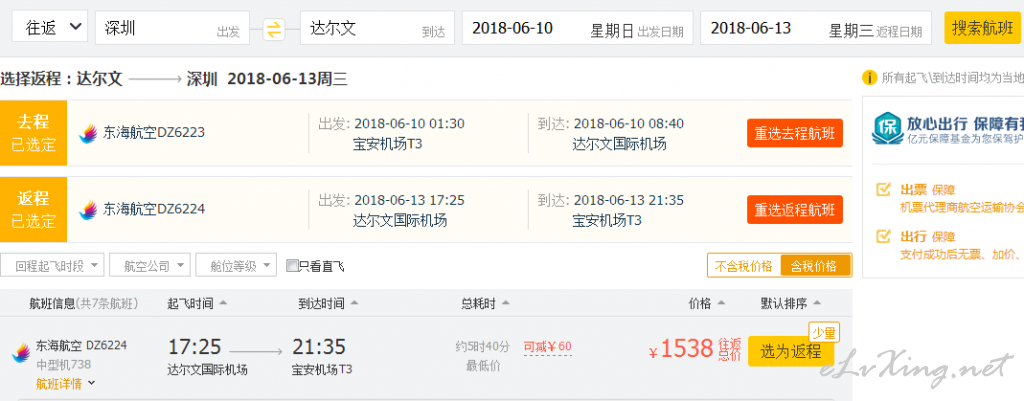The image size is (1024, 401).
Task: Click the 出行 保障 checkmark icon
Action: tap(883, 237)
